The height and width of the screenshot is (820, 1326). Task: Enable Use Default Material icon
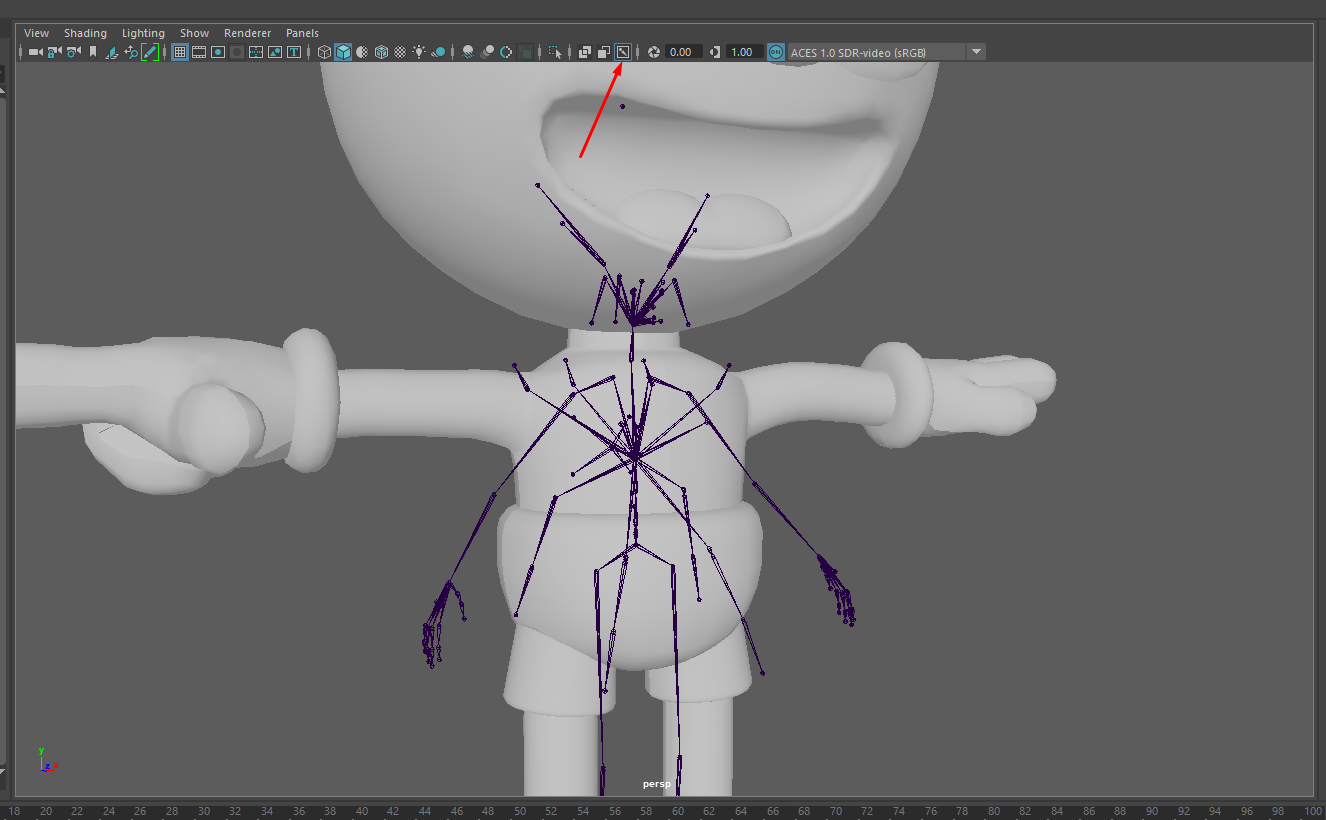pos(362,52)
